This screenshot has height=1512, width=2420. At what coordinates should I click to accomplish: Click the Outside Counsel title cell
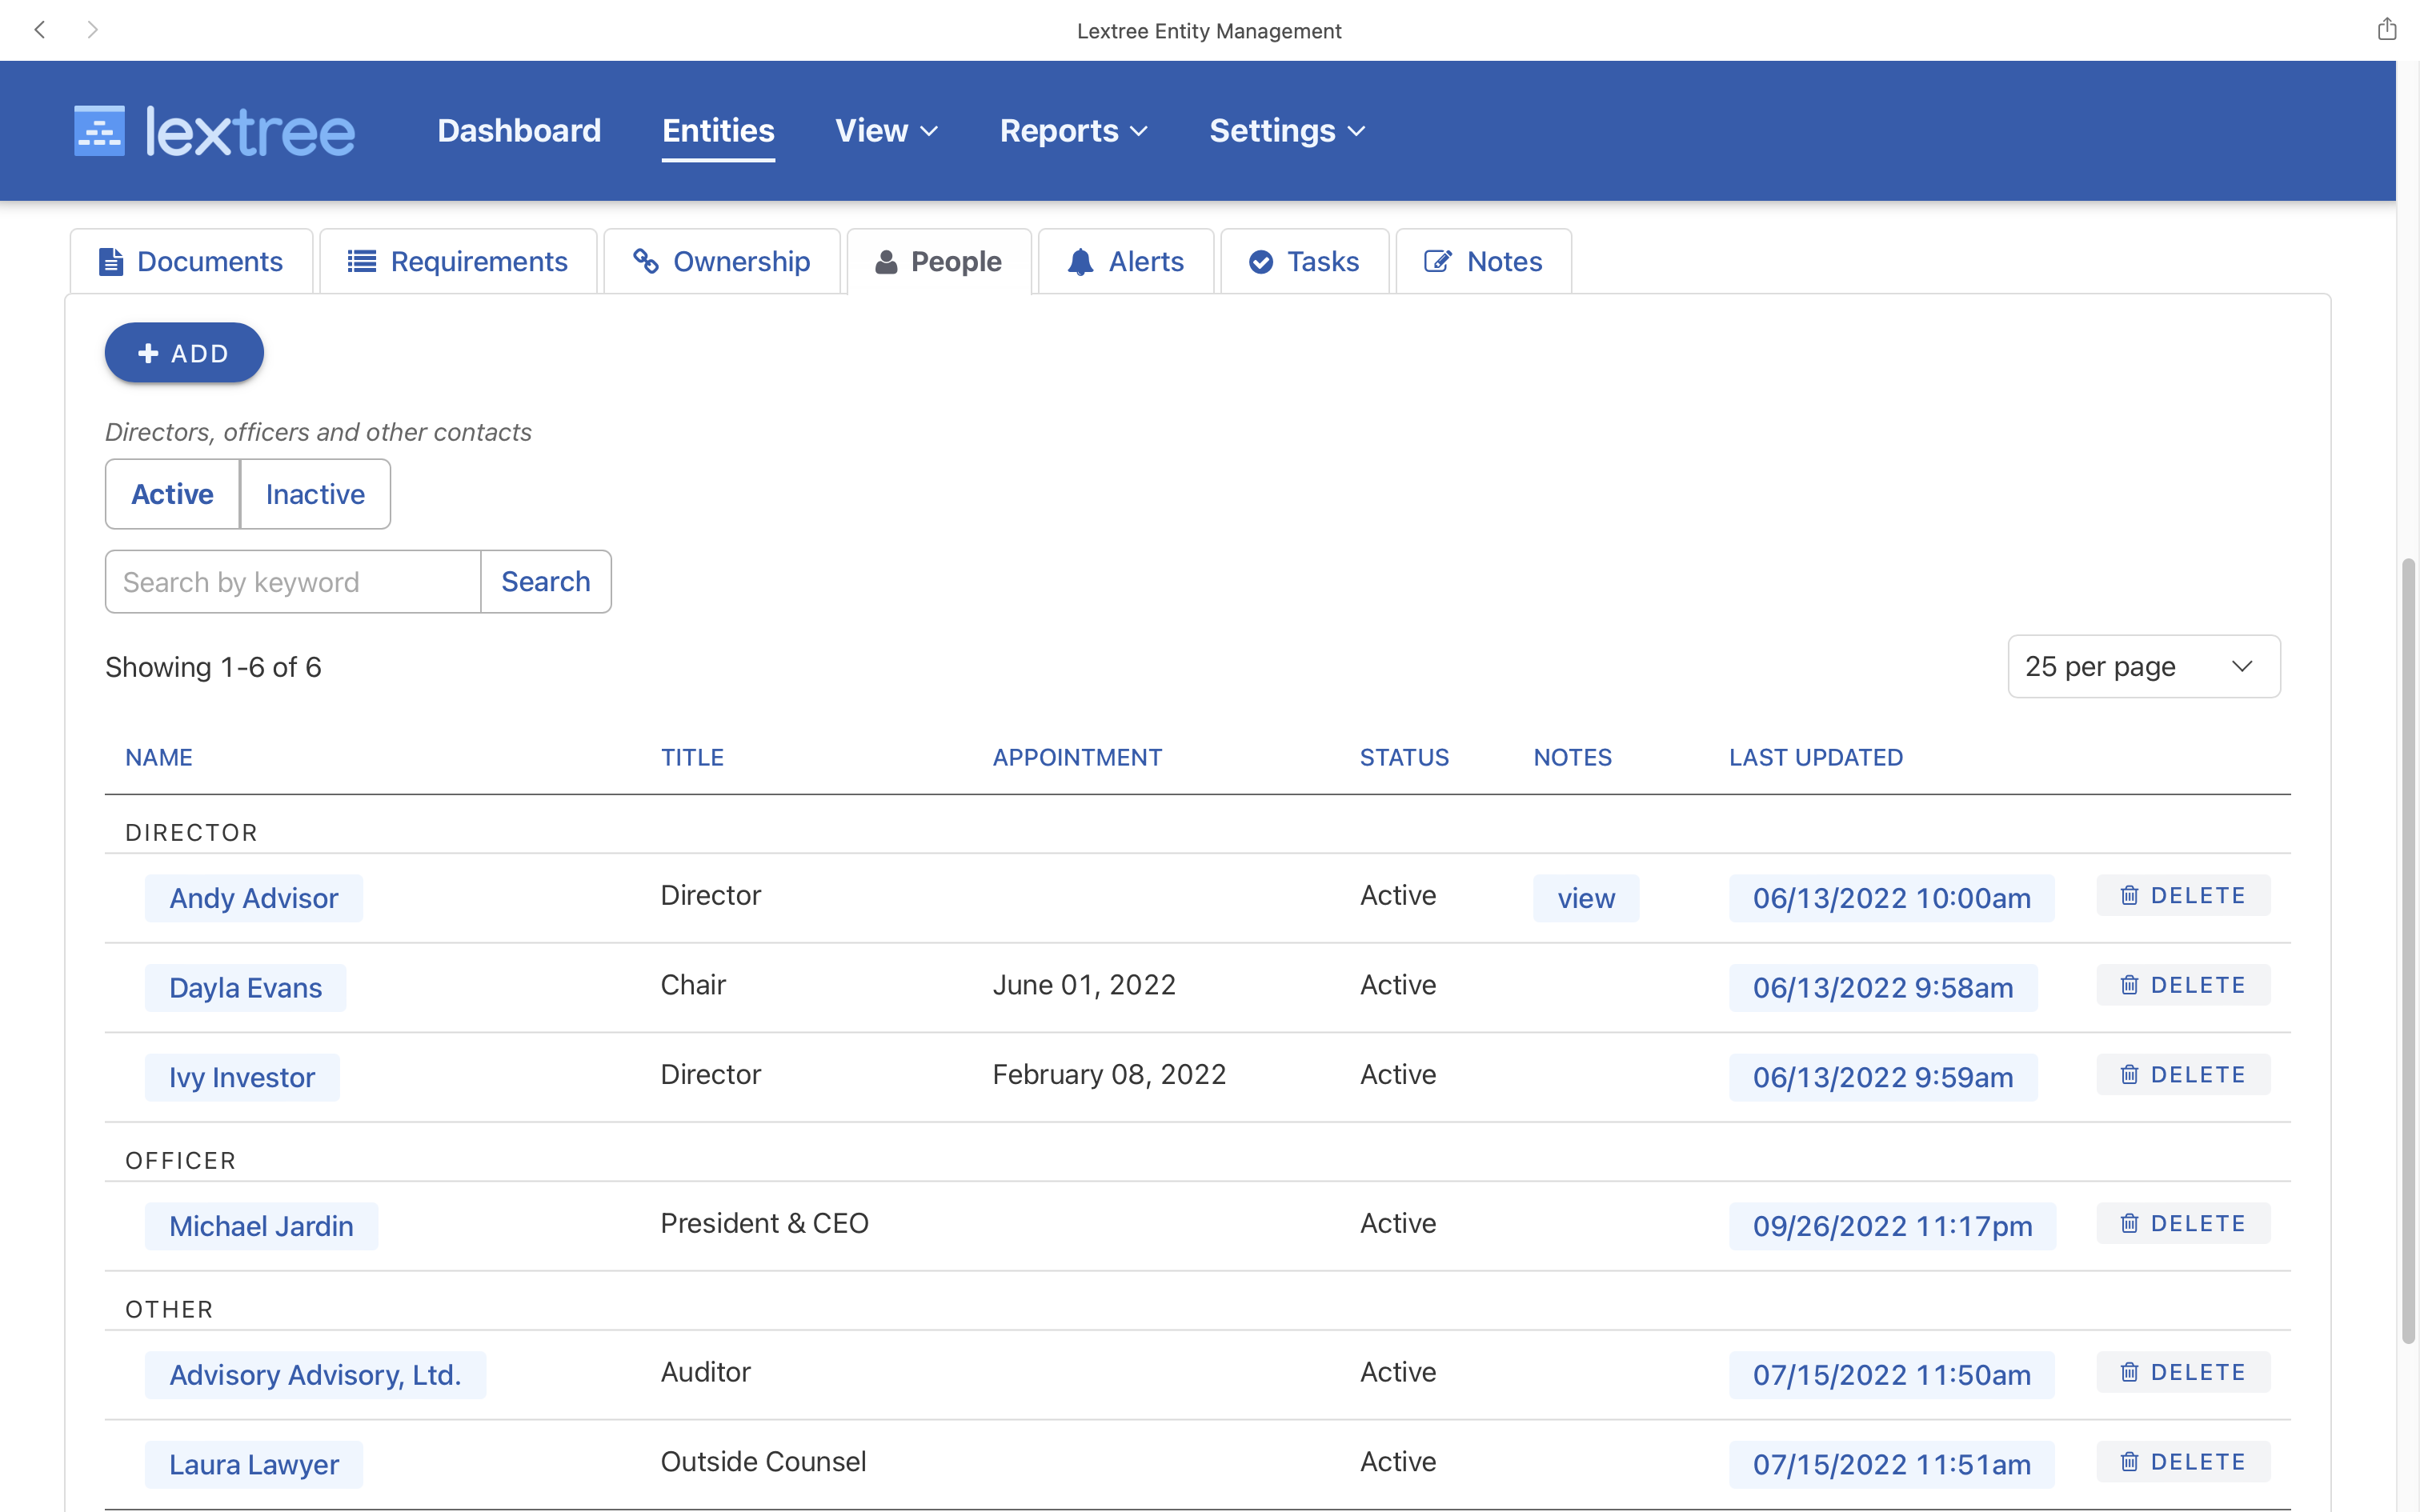coord(763,1461)
